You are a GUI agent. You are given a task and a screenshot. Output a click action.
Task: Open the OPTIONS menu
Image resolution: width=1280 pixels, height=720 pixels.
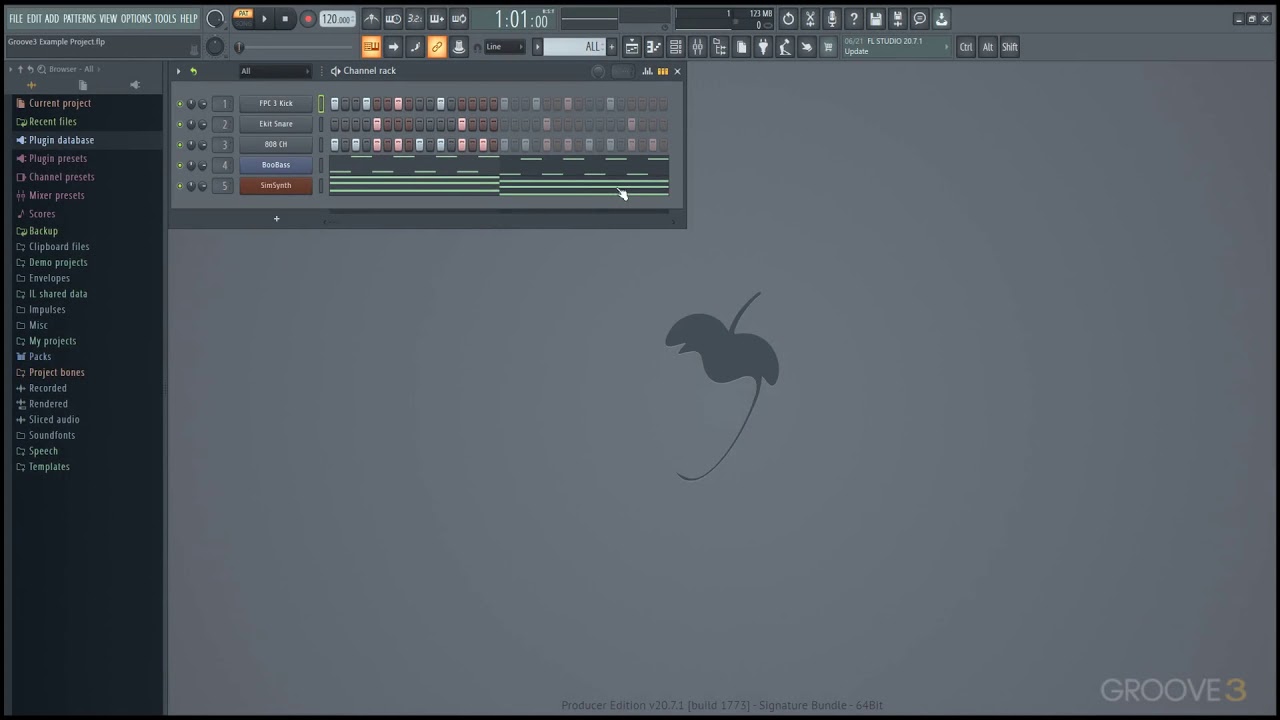(136, 19)
